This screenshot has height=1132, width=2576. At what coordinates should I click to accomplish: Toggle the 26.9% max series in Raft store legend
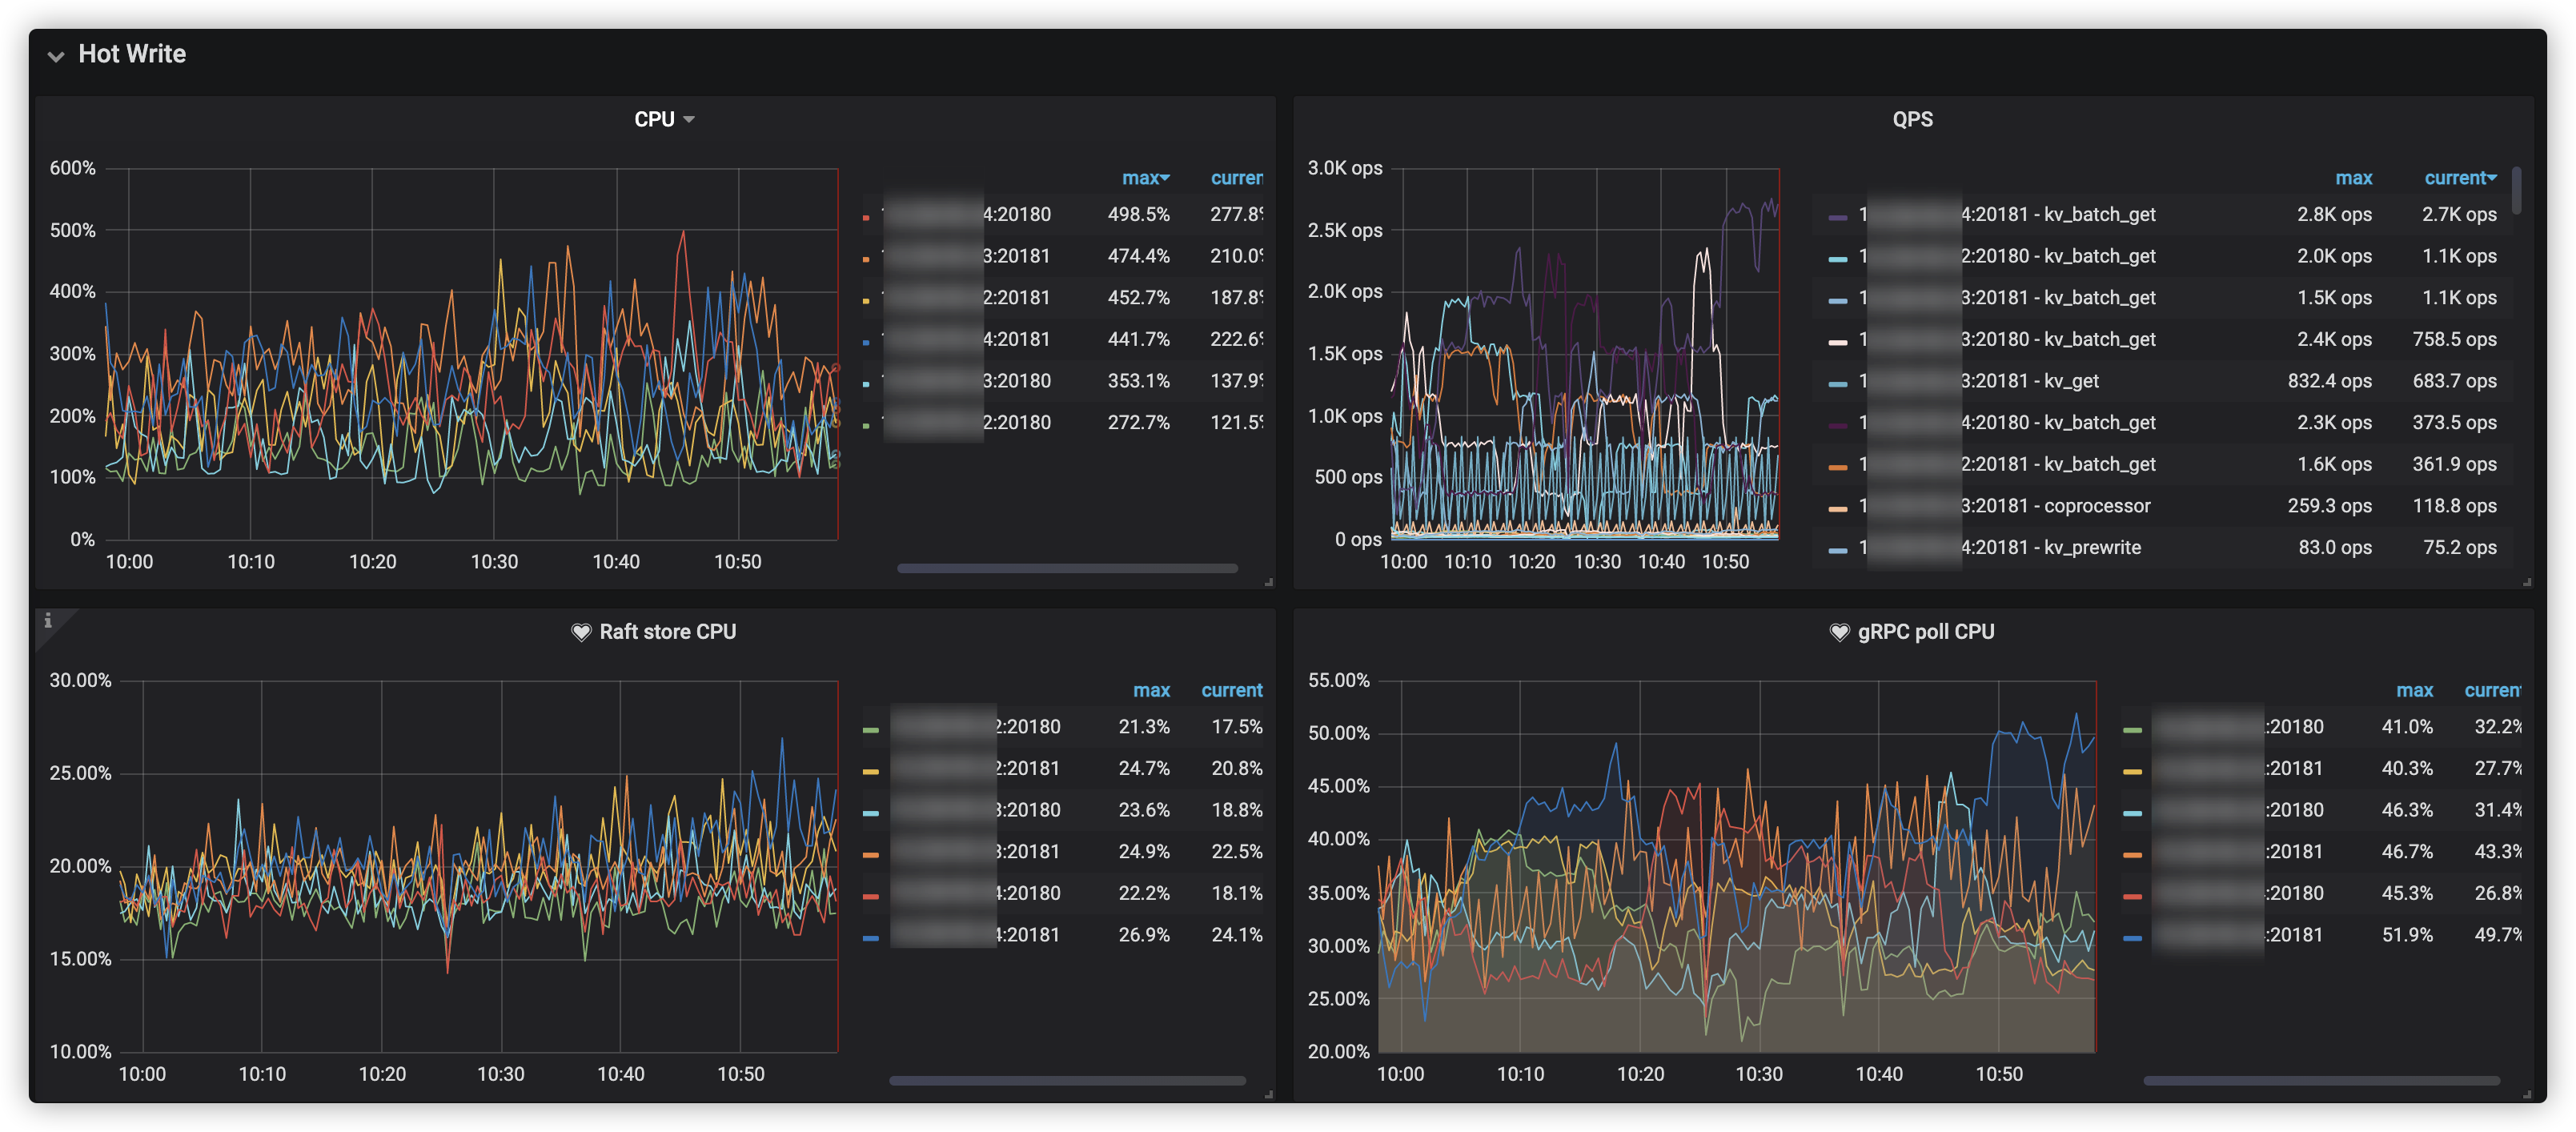coord(1027,935)
